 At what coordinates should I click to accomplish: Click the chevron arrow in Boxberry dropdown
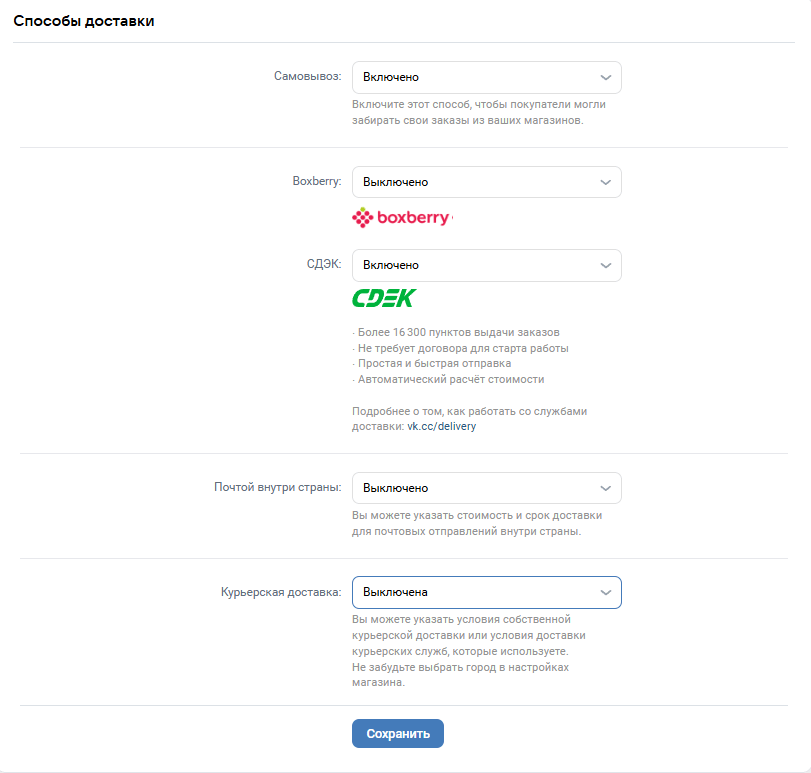coord(606,182)
